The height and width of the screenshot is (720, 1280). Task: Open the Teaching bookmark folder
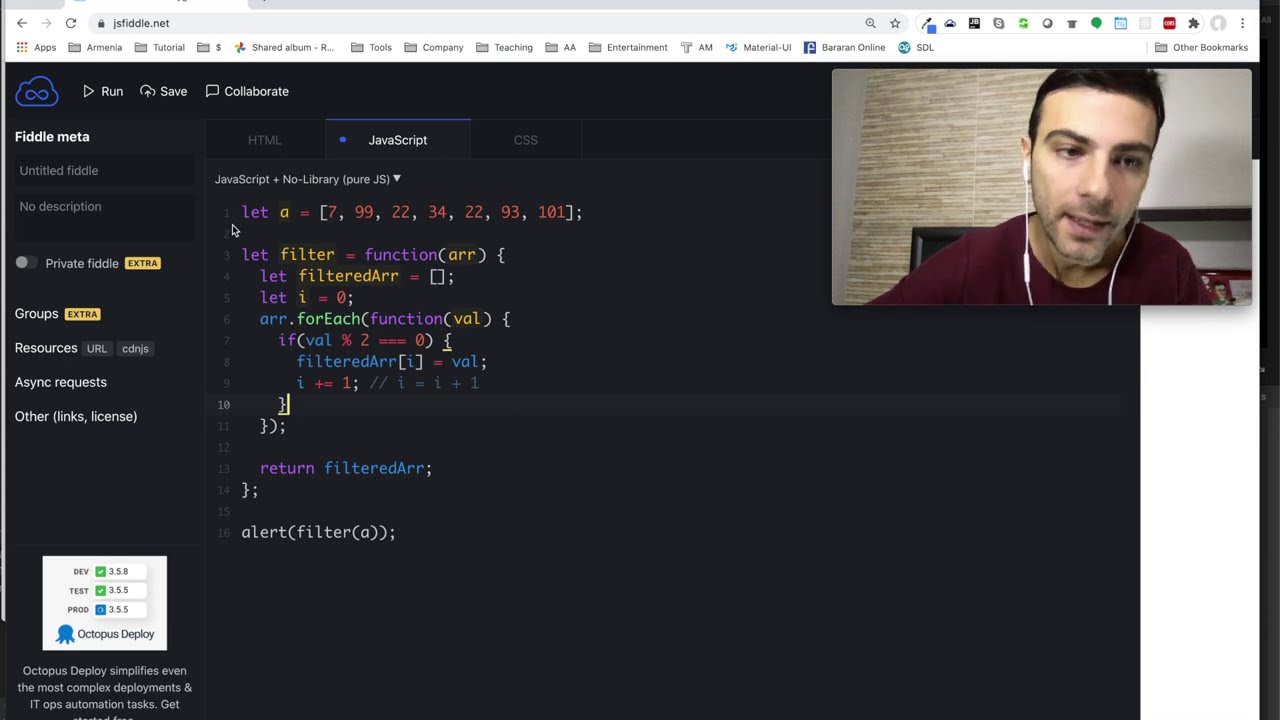click(x=504, y=48)
